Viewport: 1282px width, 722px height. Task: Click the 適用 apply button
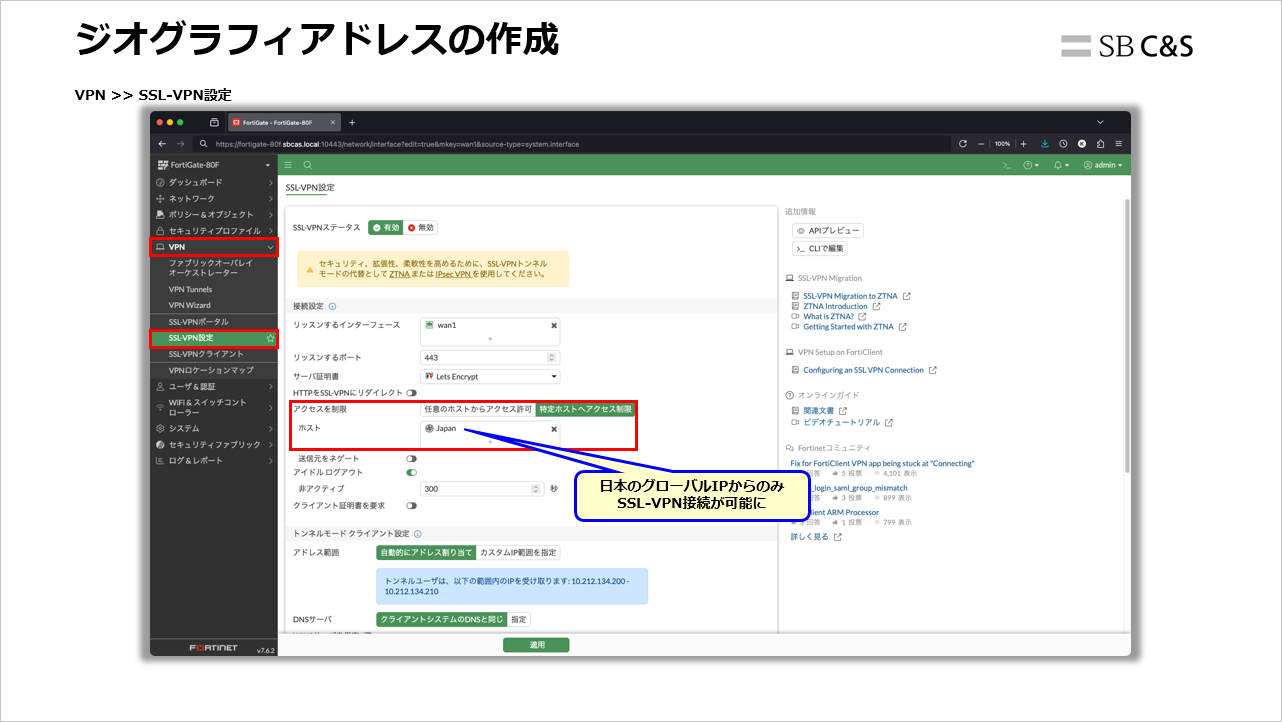click(536, 645)
